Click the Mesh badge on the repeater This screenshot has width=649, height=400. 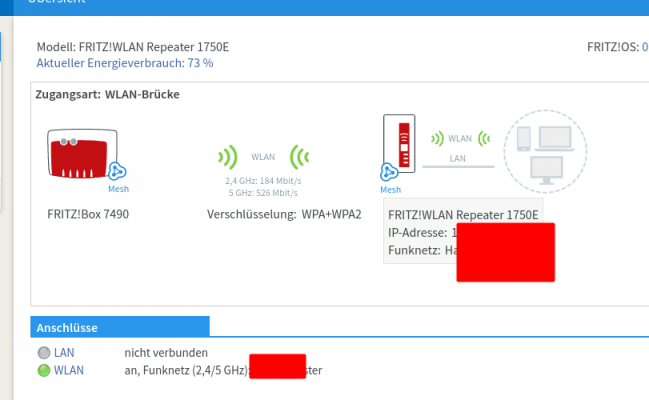tap(389, 172)
